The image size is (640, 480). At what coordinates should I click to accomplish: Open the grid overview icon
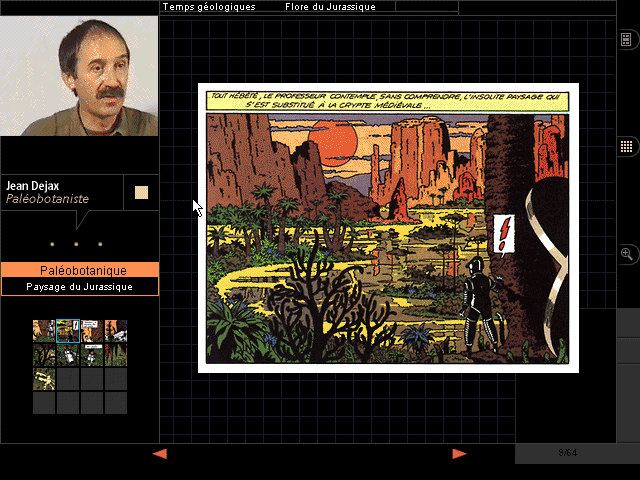tap(626, 146)
